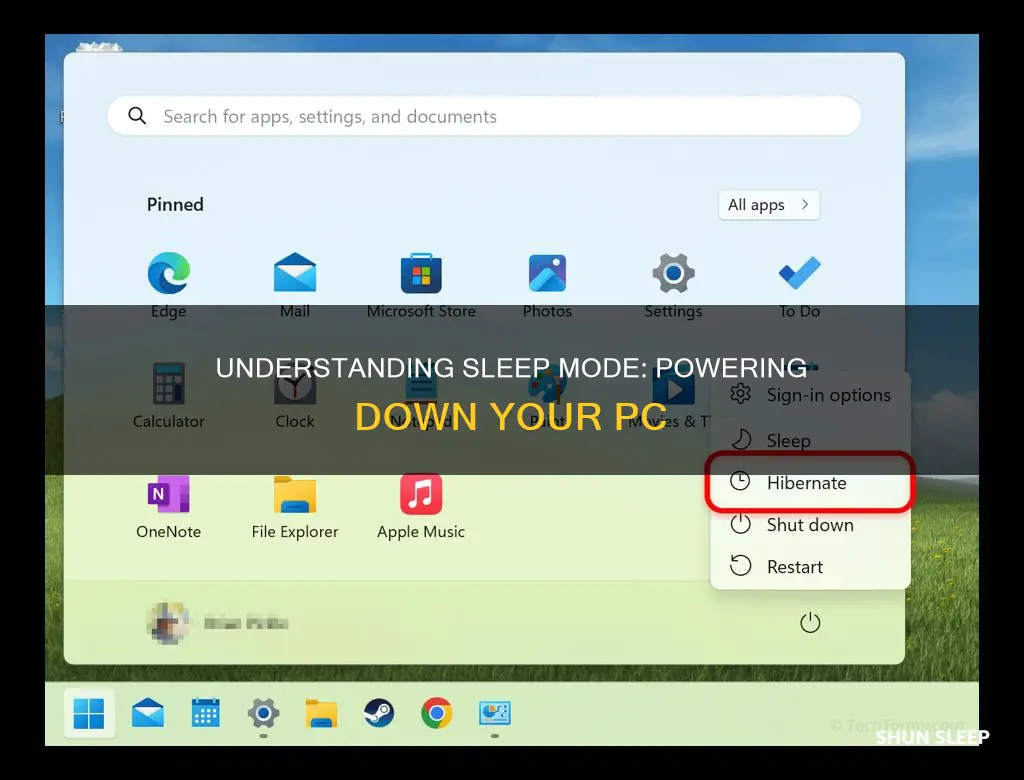Select Hibernate in the power menu

(x=810, y=483)
